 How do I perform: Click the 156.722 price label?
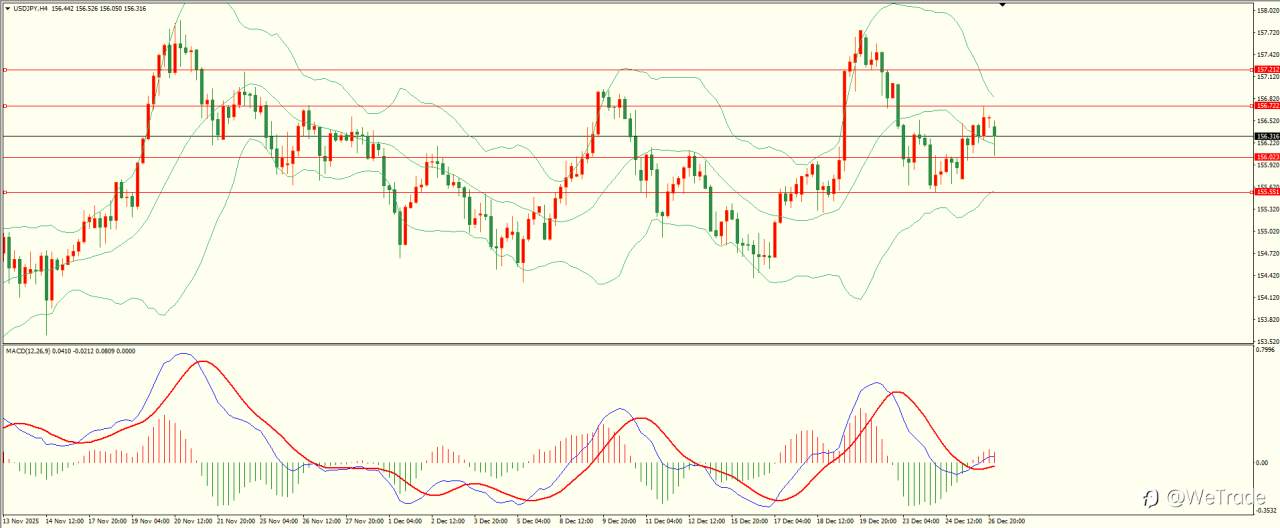click(x=1267, y=105)
